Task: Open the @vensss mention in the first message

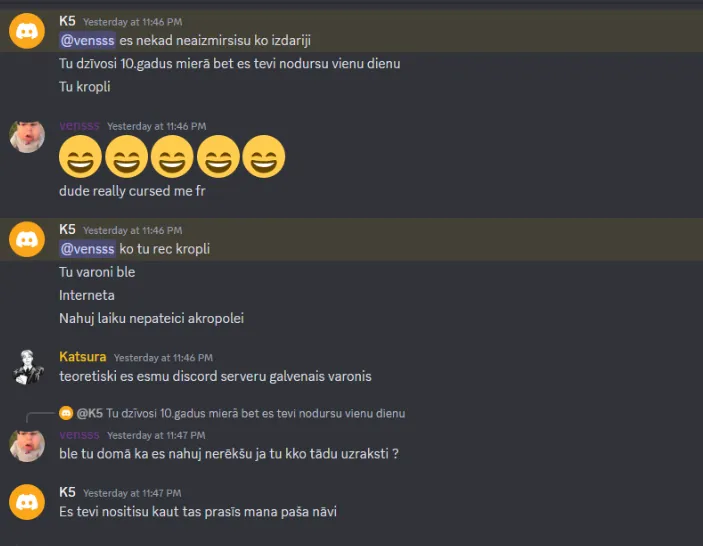Action: click(87, 40)
